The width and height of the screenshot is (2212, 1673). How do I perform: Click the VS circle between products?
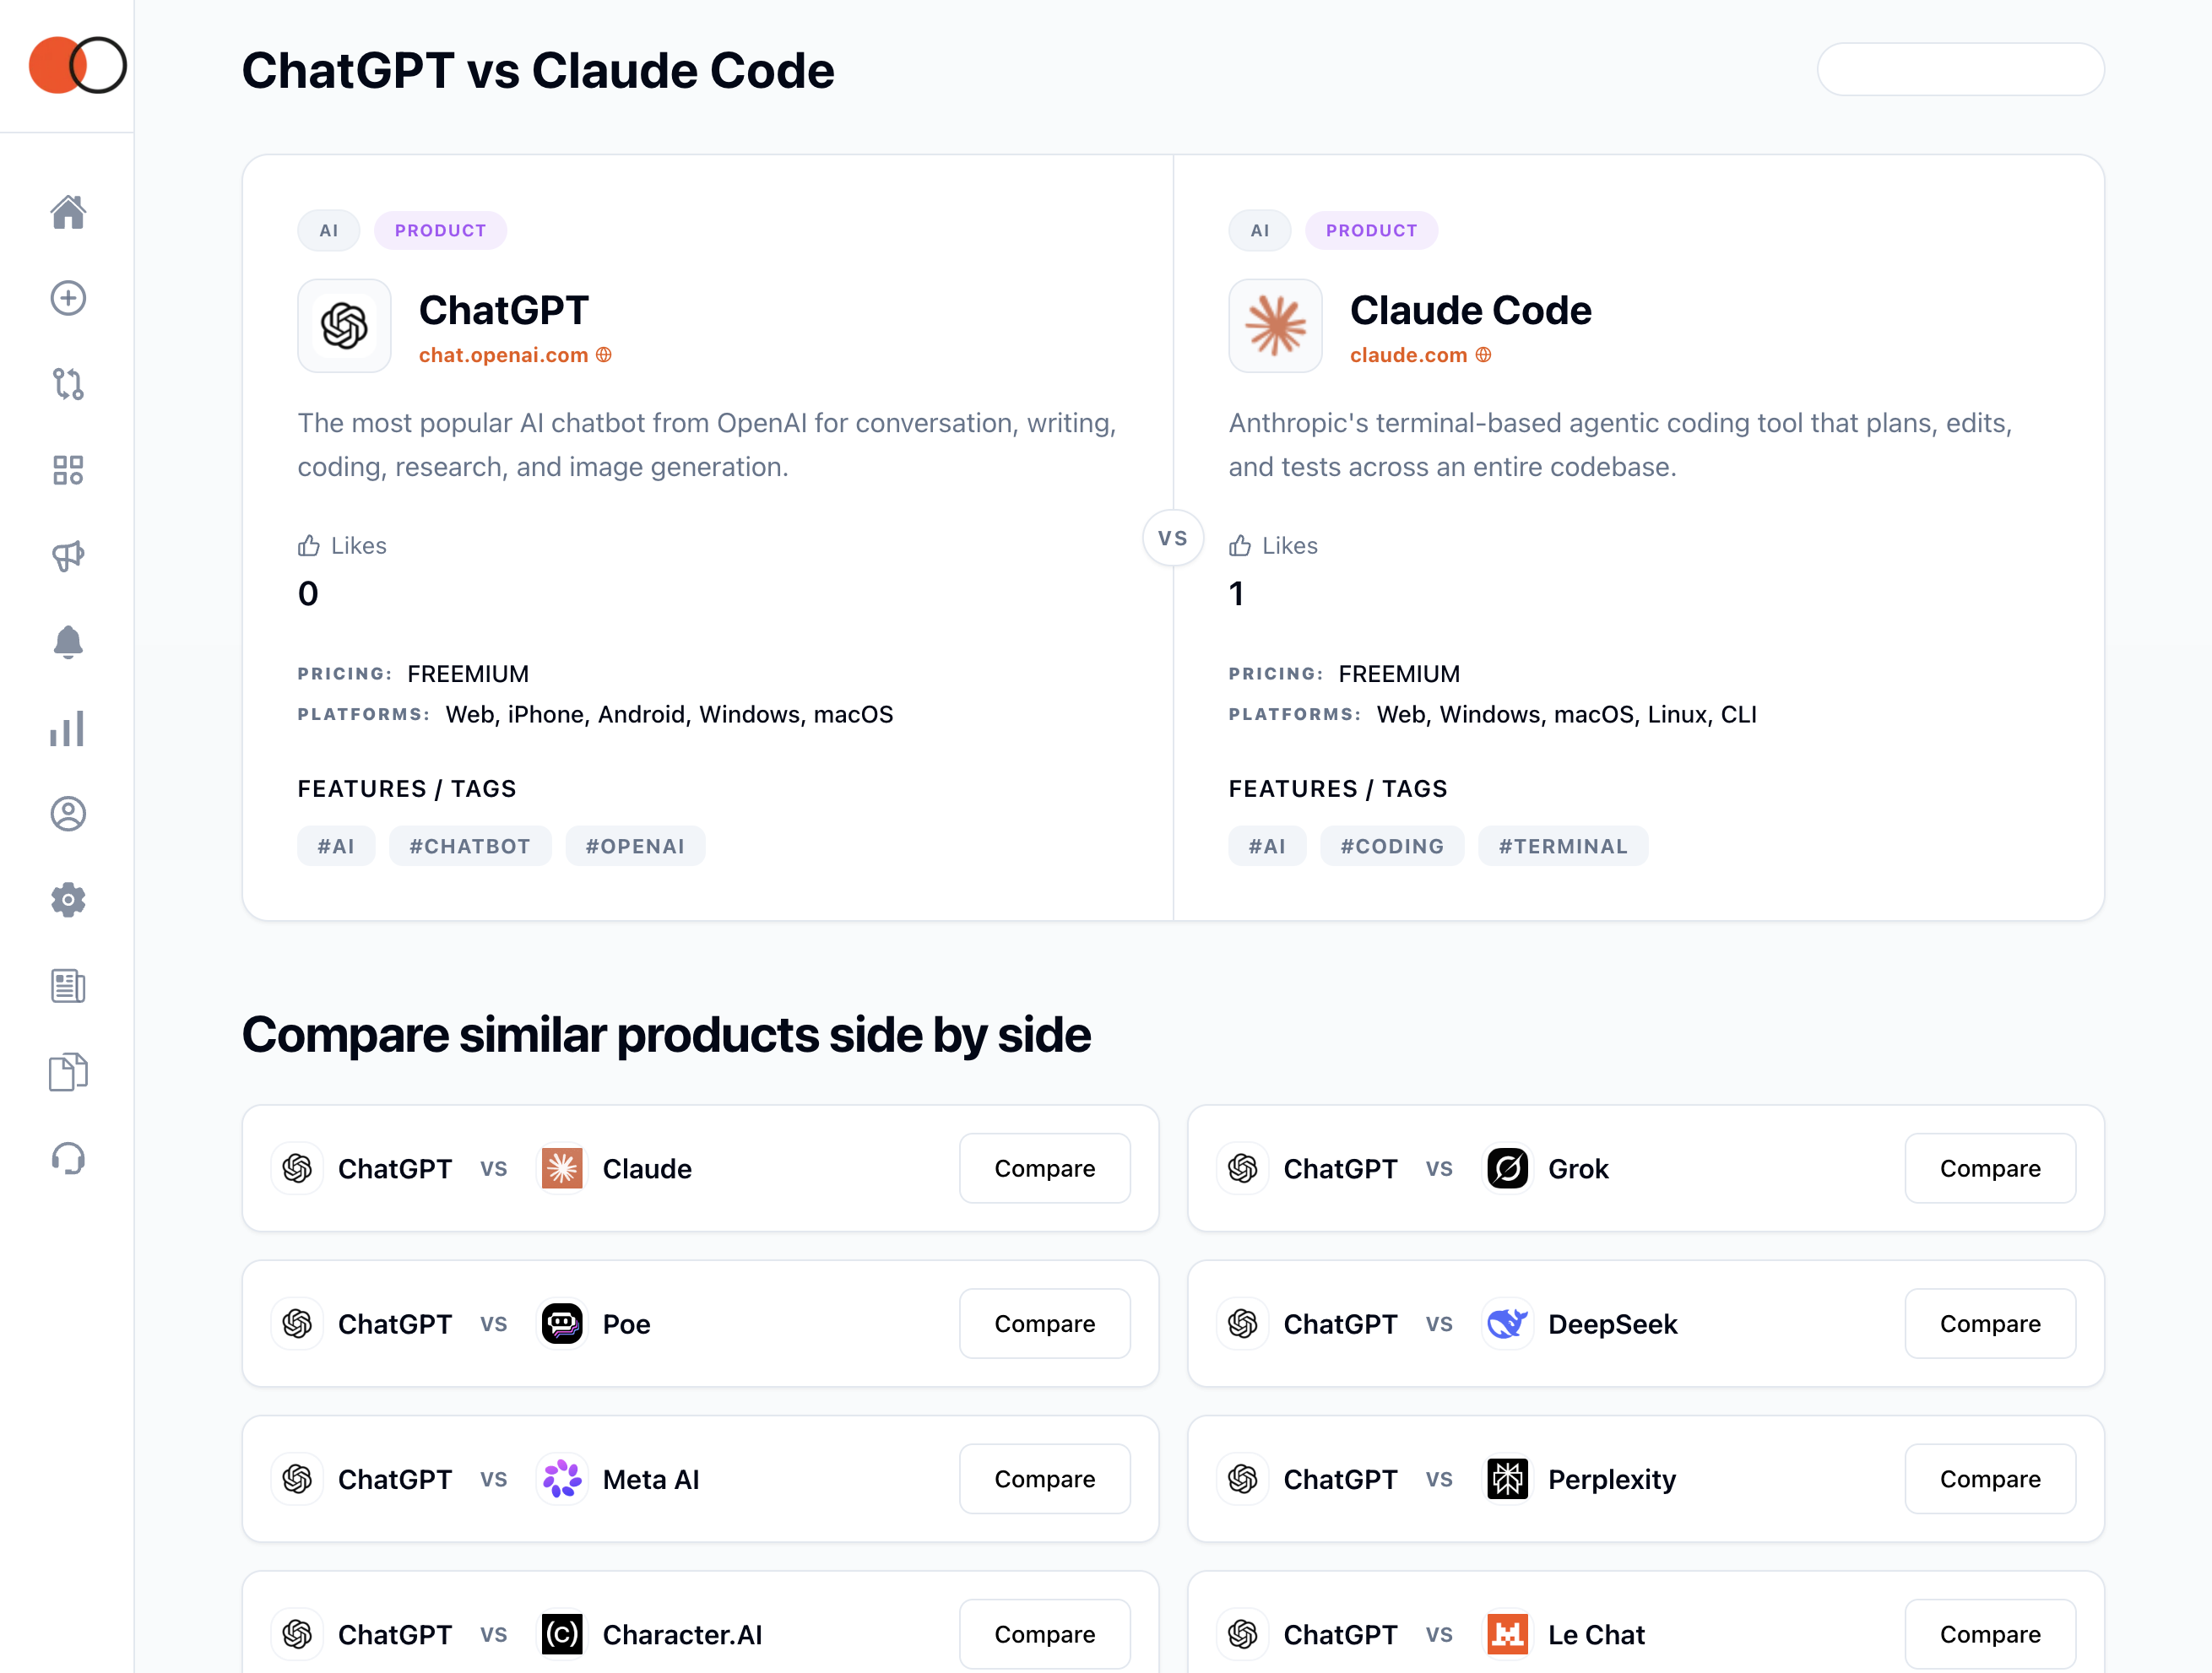pyautogui.click(x=1172, y=538)
